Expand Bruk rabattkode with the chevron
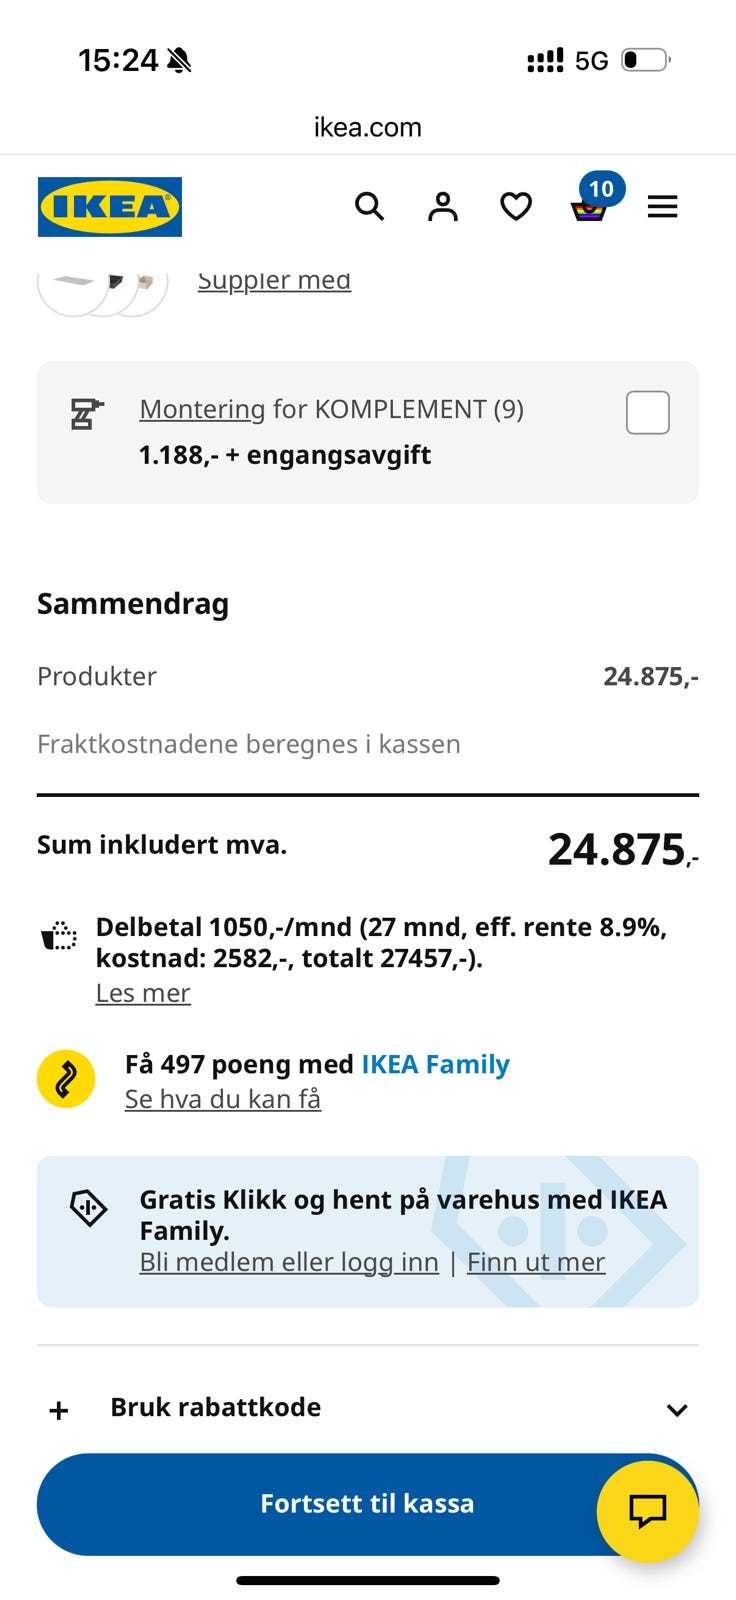This screenshot has height=1600, width=736. click(x=677, y=1410)
